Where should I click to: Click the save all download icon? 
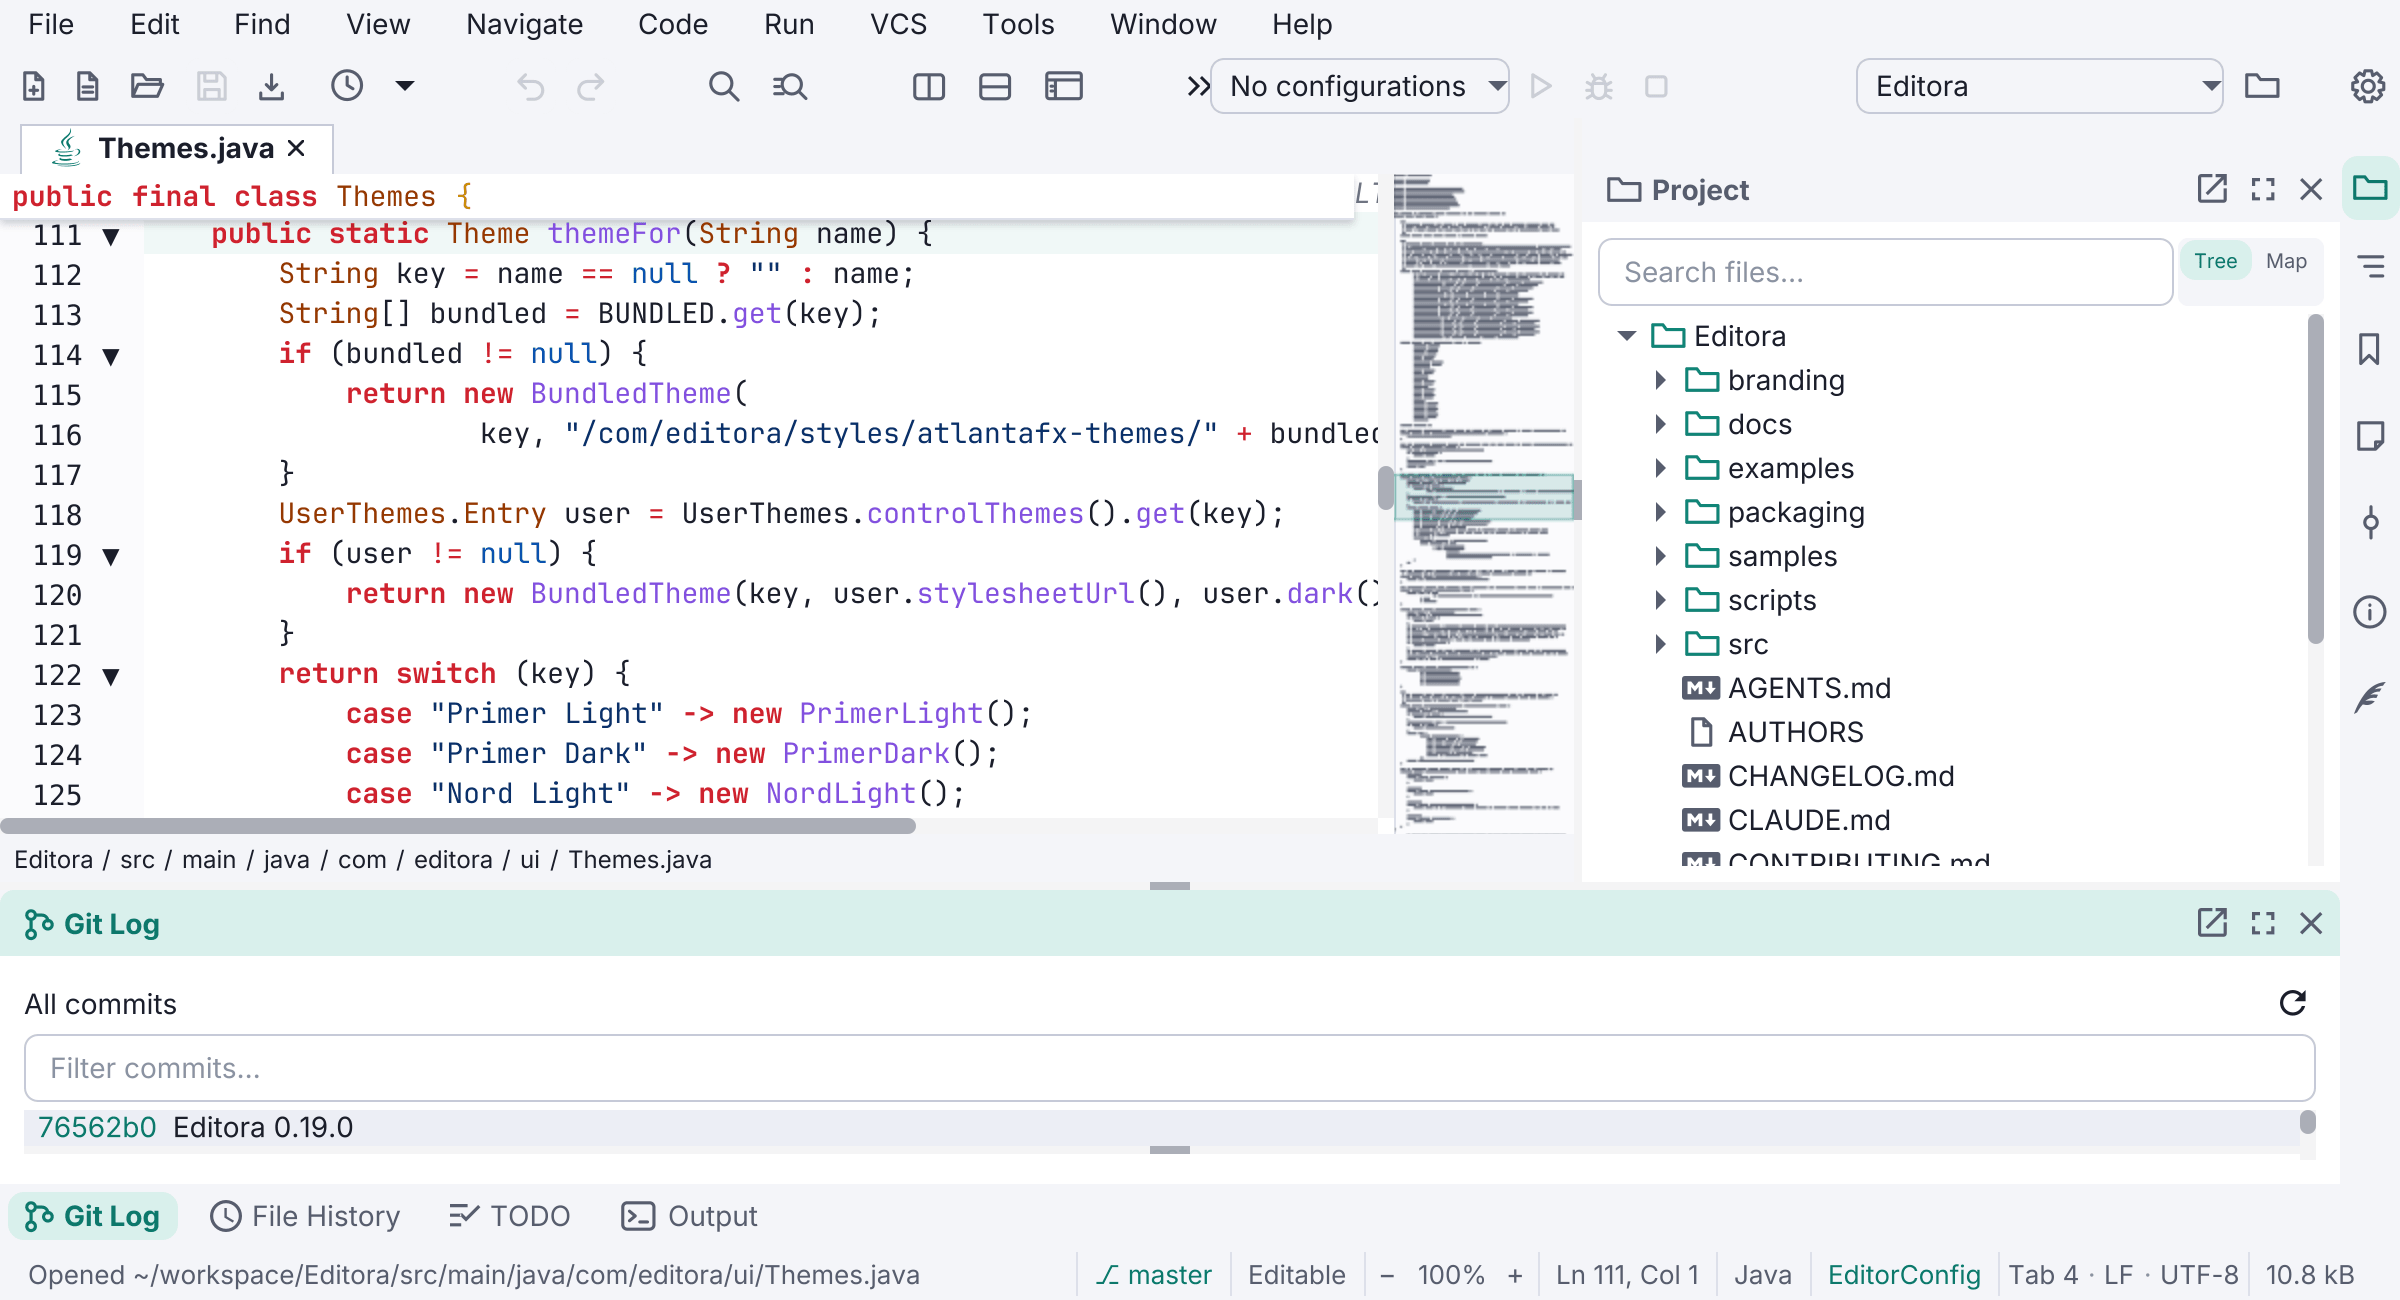pos(271,87)
